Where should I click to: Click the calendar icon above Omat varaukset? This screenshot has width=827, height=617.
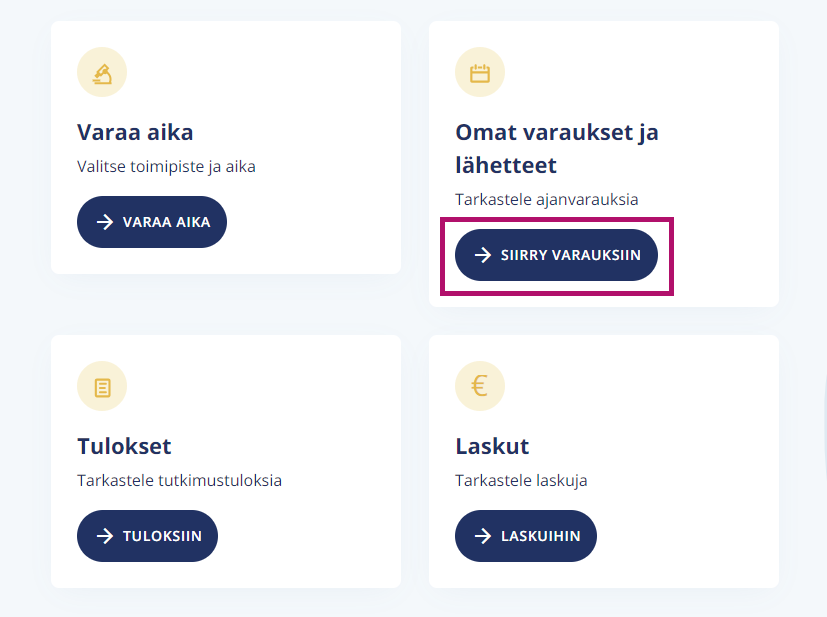tap(480, 72)
